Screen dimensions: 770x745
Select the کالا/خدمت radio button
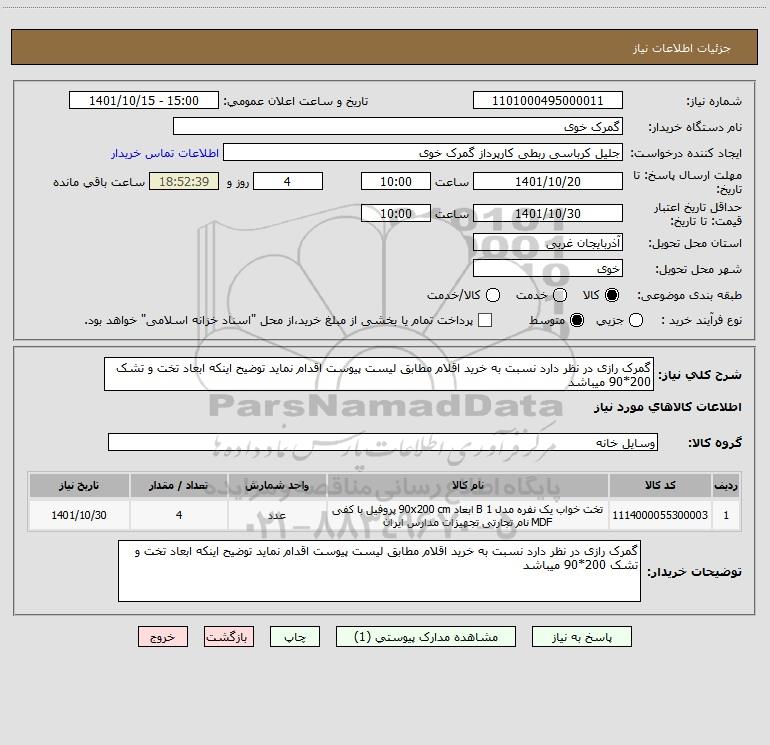[493, 295]
